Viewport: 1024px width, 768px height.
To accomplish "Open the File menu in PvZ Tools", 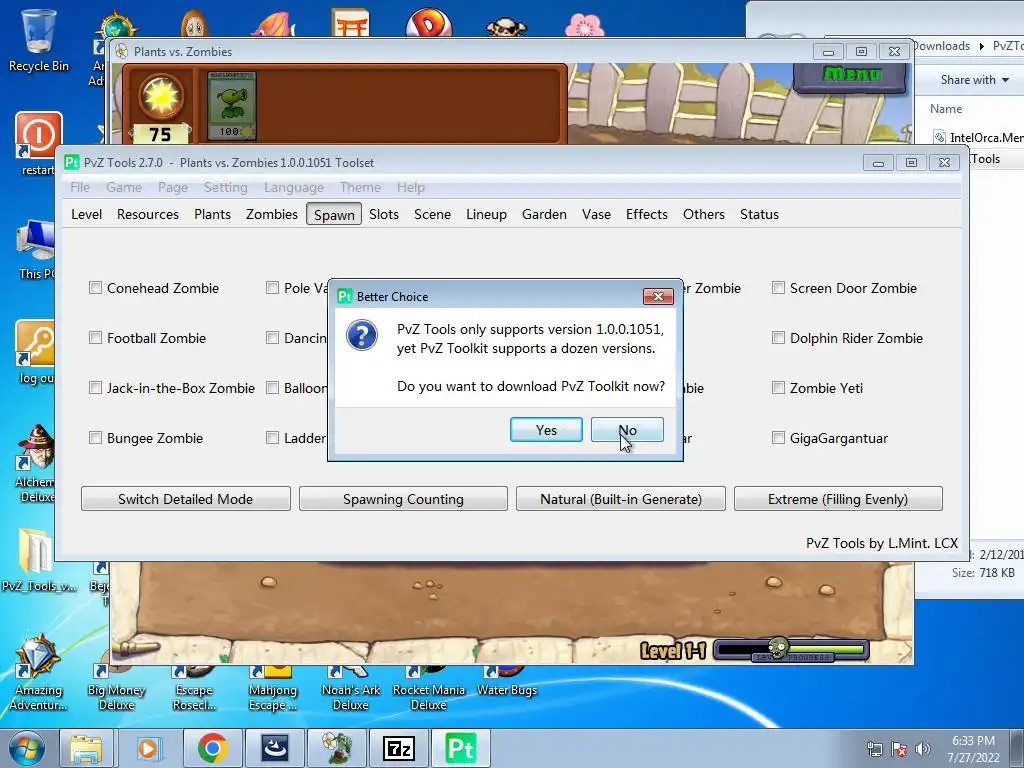I will tap(80, 187).
